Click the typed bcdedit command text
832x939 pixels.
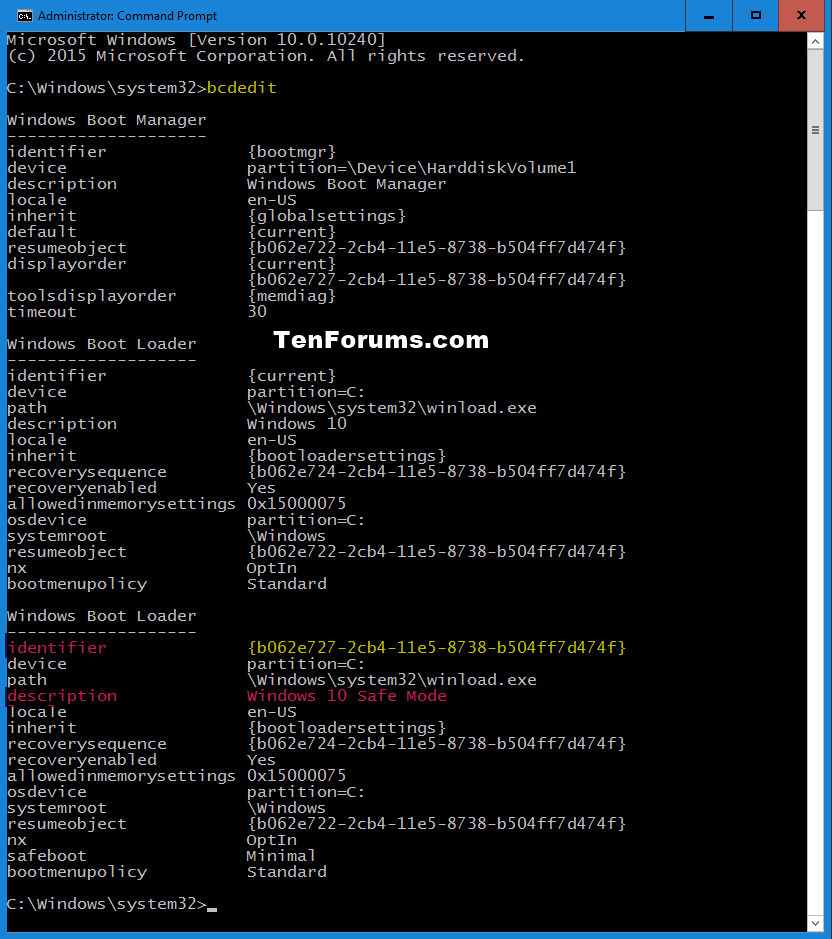click(241, 88)
